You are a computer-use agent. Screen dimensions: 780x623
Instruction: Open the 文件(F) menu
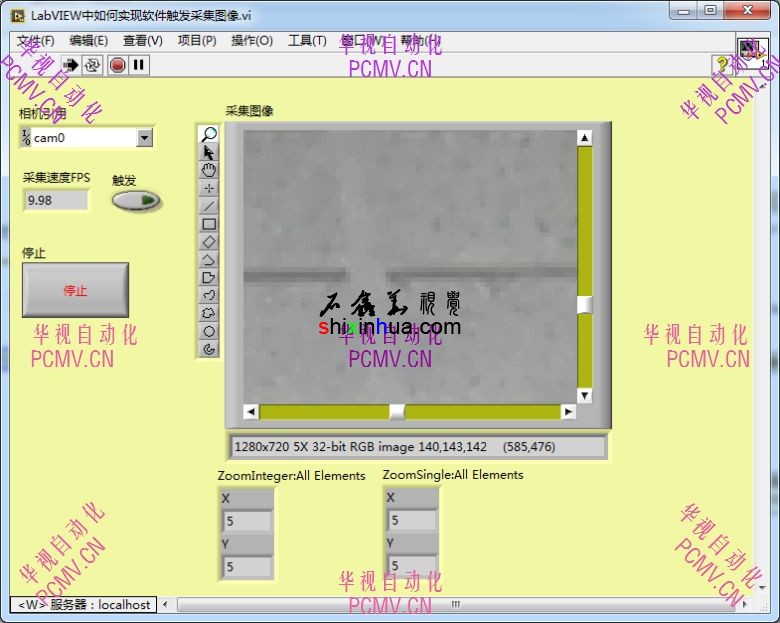(x=36, y=41)
